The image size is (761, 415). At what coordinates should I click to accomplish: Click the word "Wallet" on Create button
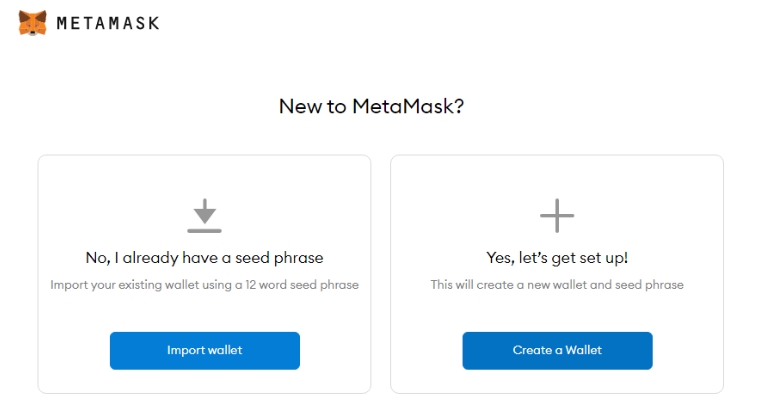(581, 350)
